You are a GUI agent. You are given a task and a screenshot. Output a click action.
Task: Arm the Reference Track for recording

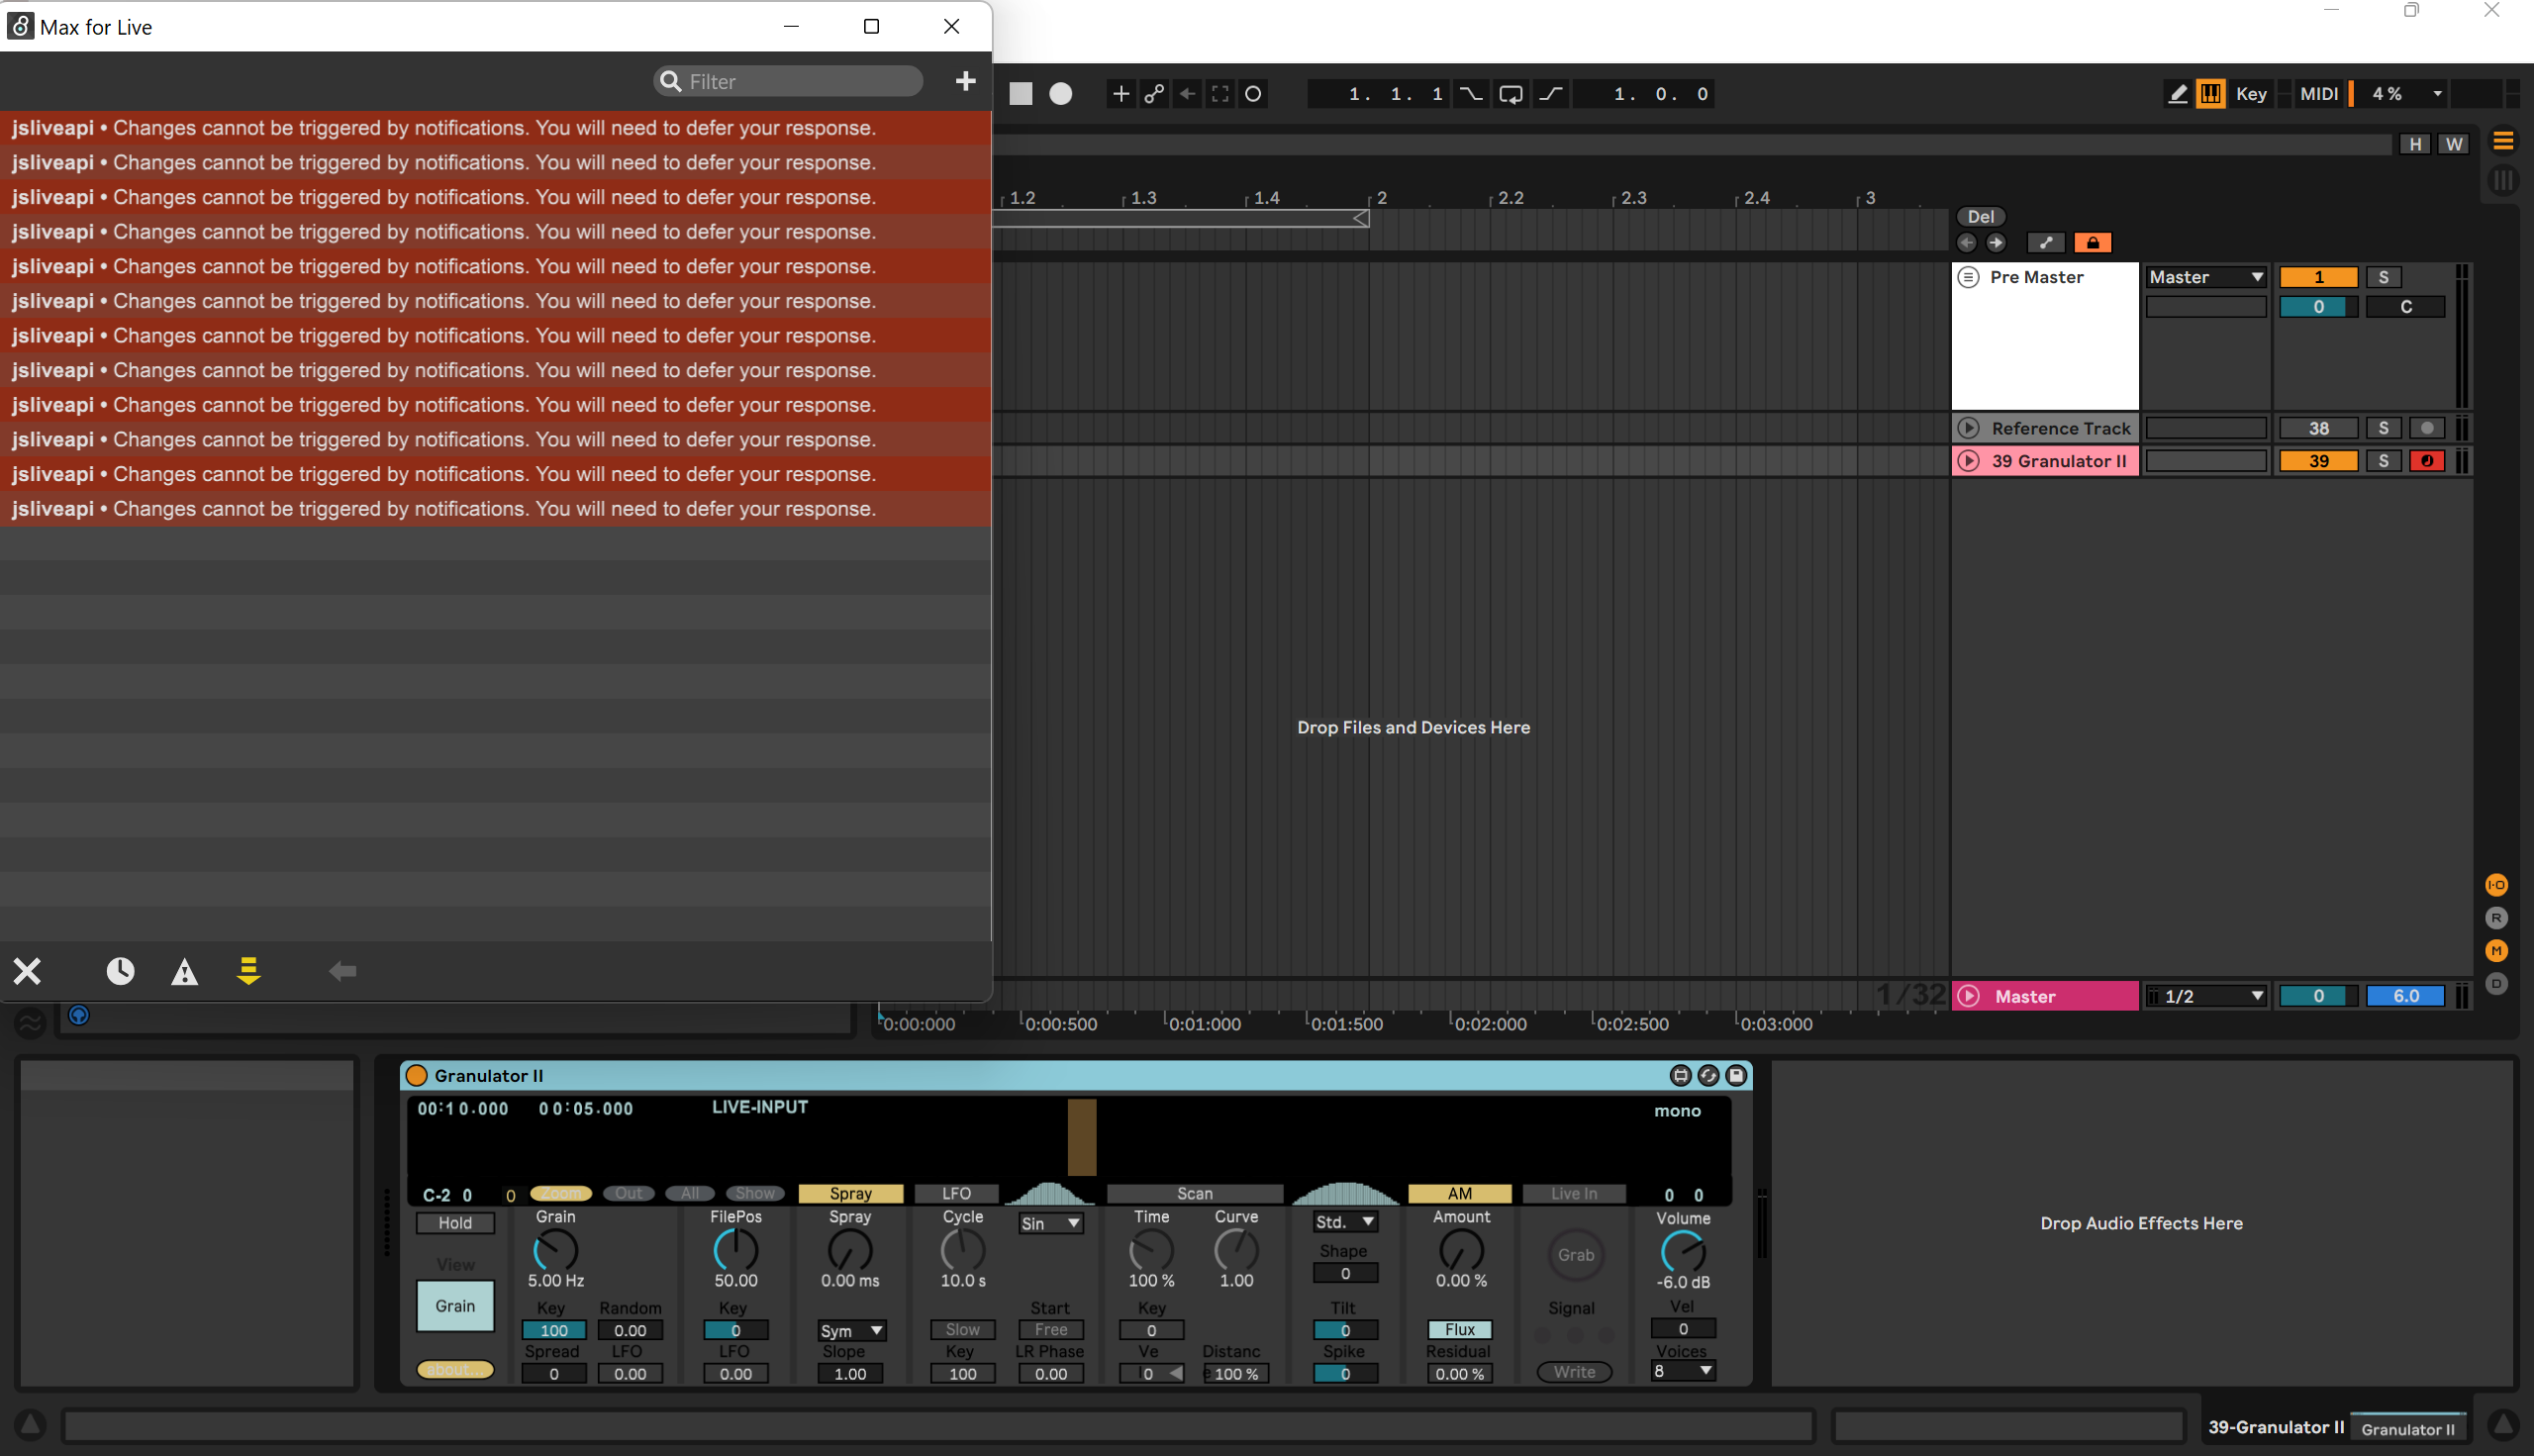click(2426, 428)
